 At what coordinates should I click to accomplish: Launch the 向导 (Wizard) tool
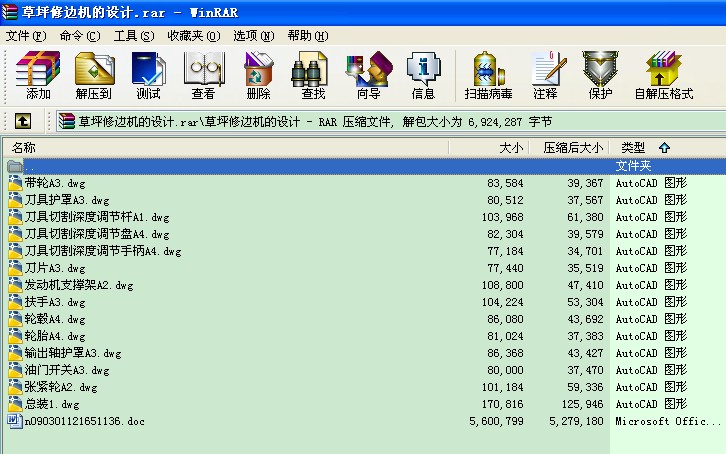tap(369, 75)
